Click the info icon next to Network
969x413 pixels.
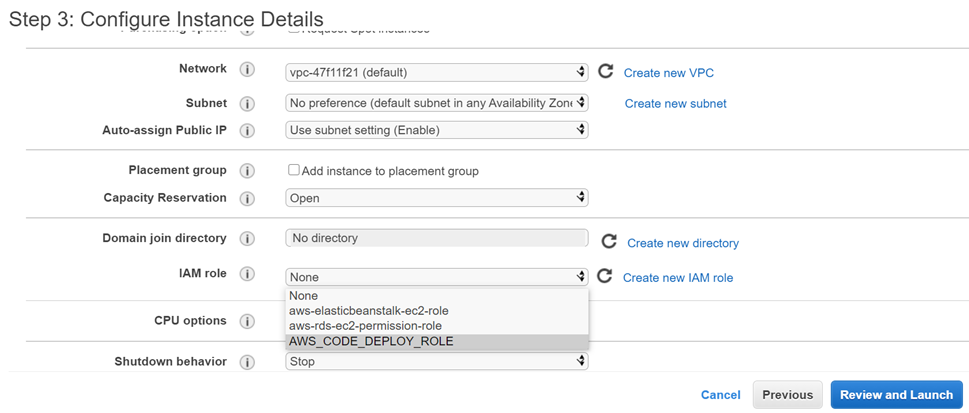pos(247,71)
